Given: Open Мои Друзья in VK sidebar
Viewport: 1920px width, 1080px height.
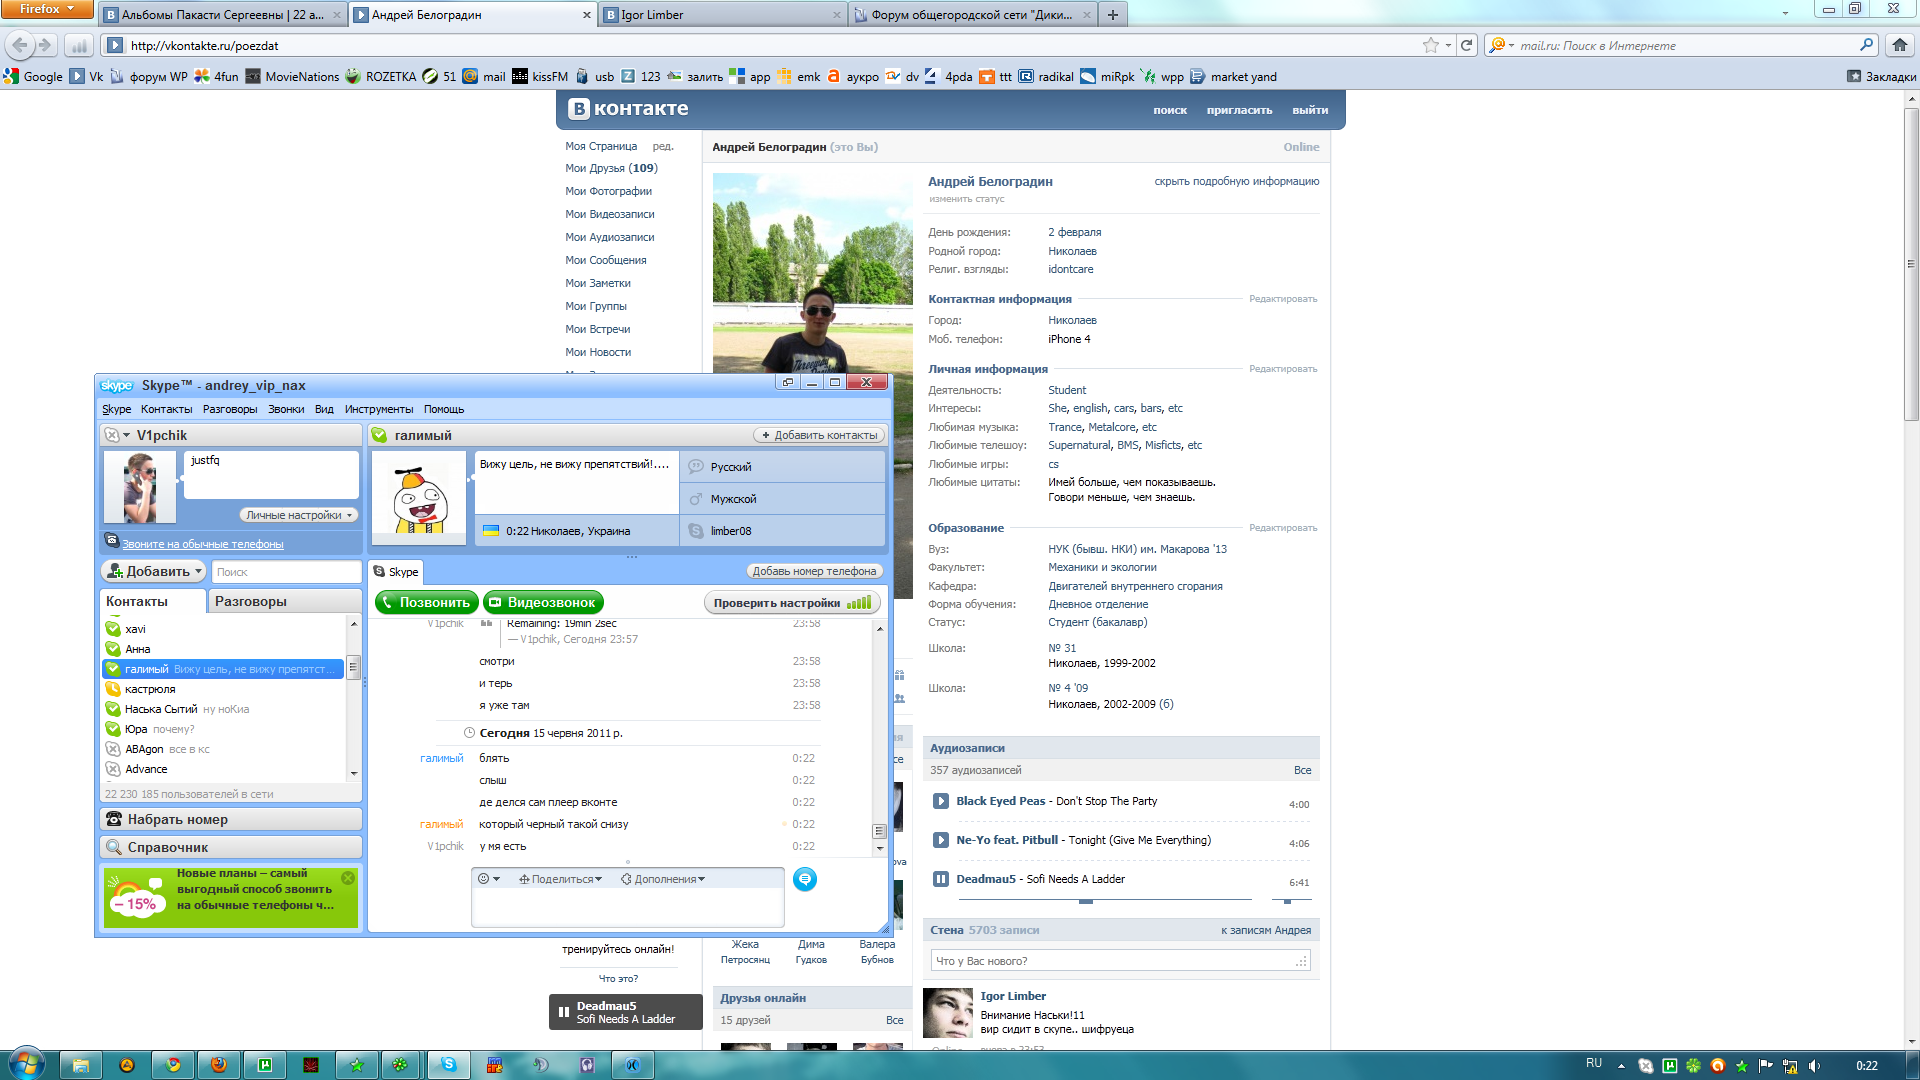Looking at the screenshot, I should (611, 168).
